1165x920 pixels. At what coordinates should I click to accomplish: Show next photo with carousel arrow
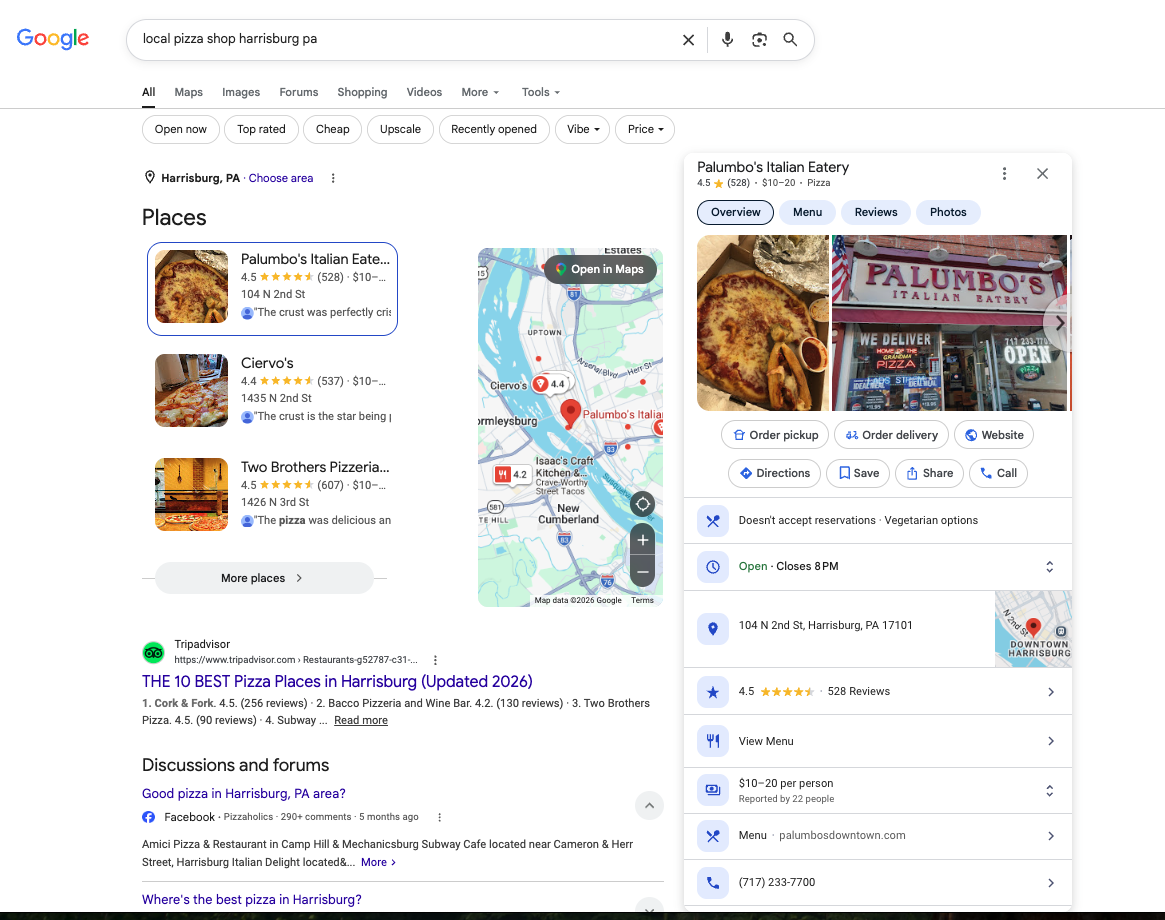(x=1057, y=323)
